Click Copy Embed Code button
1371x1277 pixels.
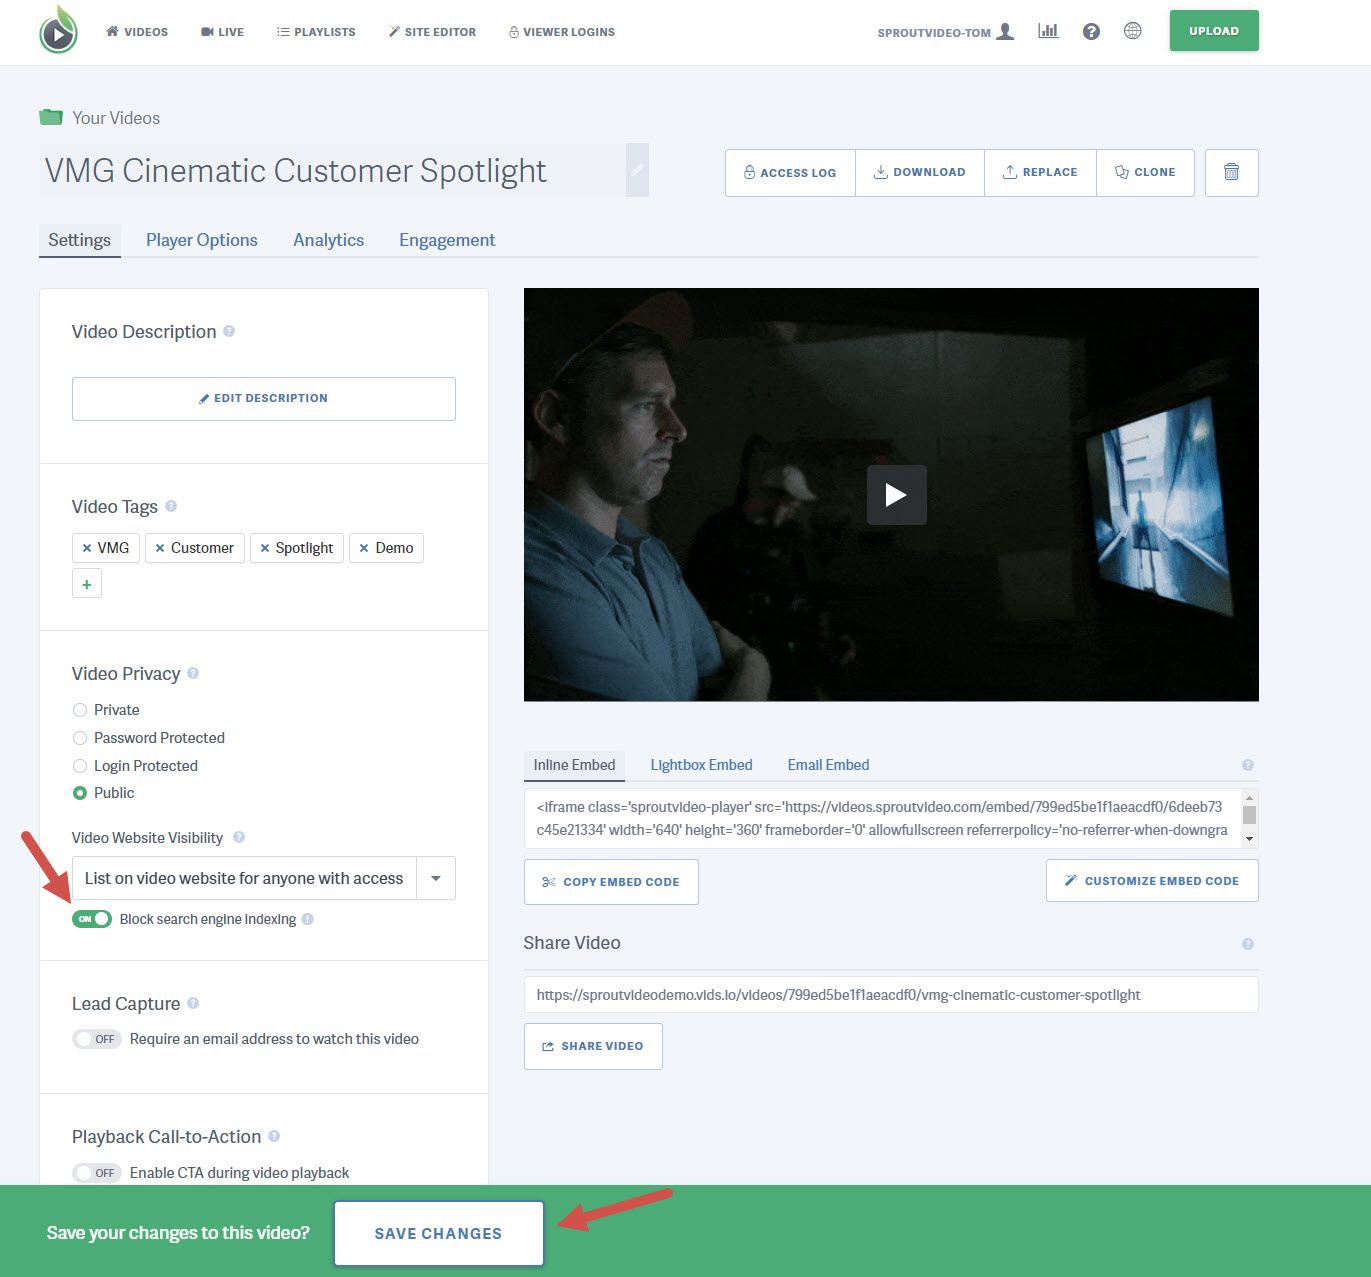tap(611, 882)
